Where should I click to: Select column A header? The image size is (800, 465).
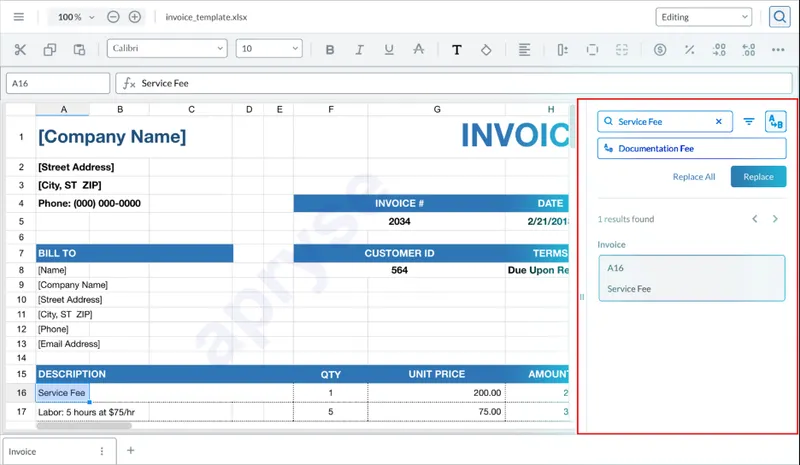pyautogui.click(x=63, y=109)
